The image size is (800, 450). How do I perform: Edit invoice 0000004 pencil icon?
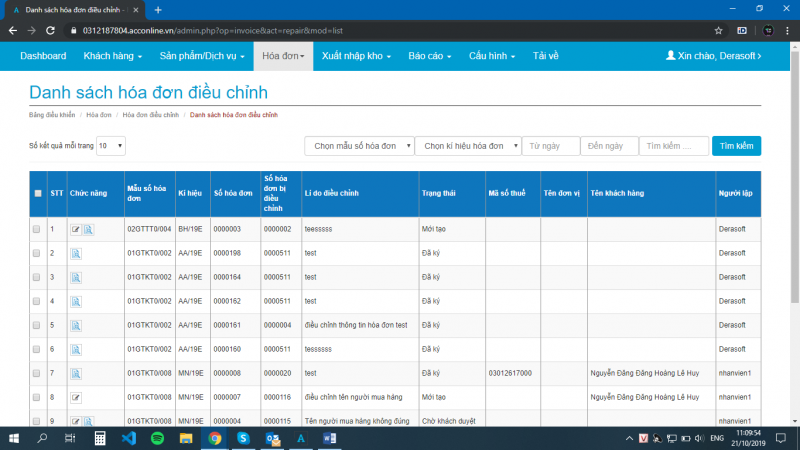coord(76,421)
